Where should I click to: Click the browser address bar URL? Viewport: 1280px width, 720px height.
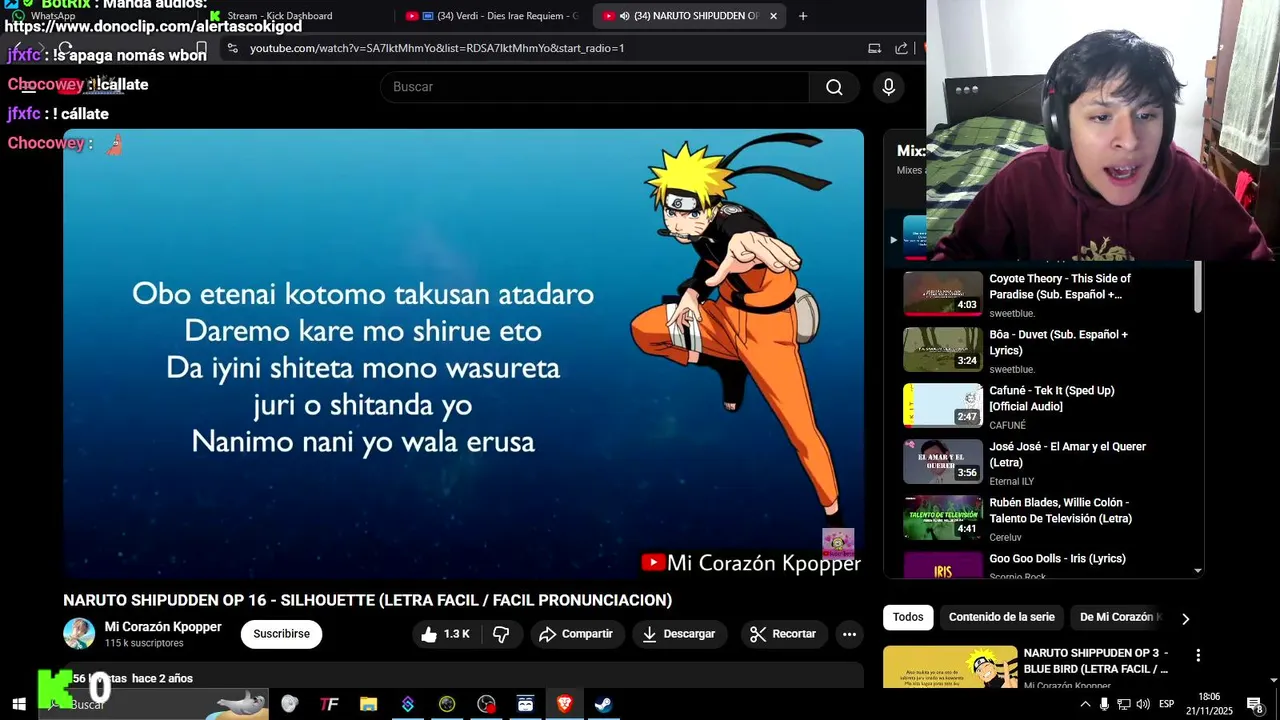coord(437,48)
